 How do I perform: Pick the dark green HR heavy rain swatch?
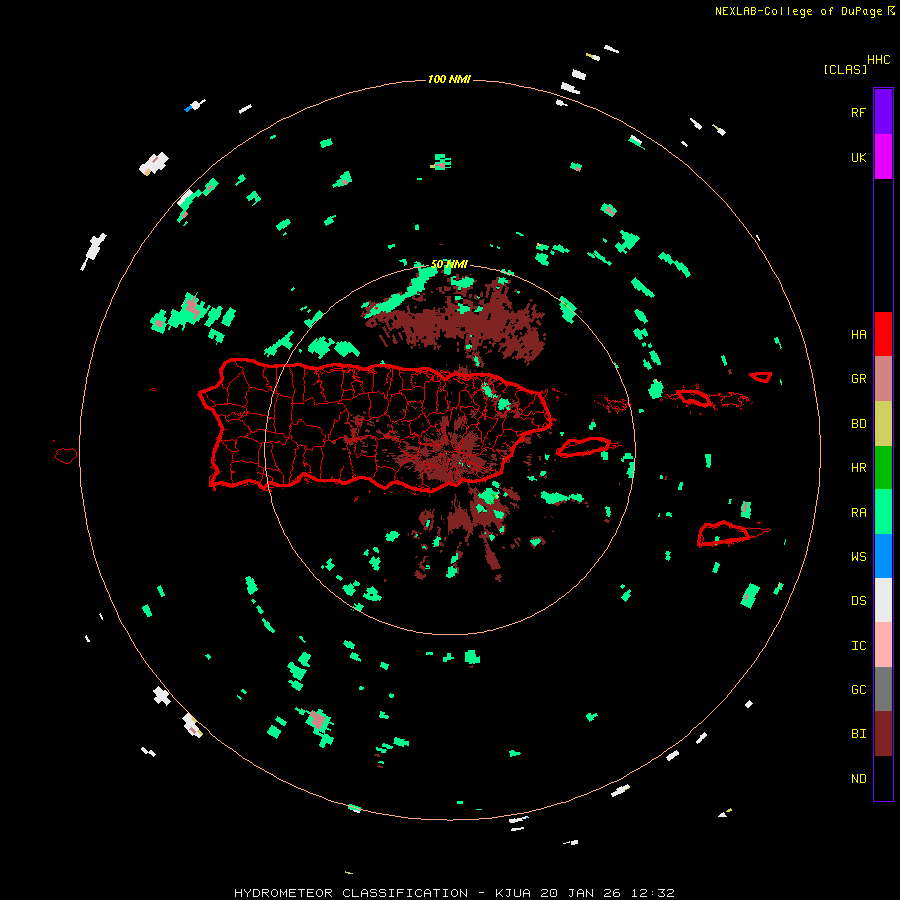(883, 468)
